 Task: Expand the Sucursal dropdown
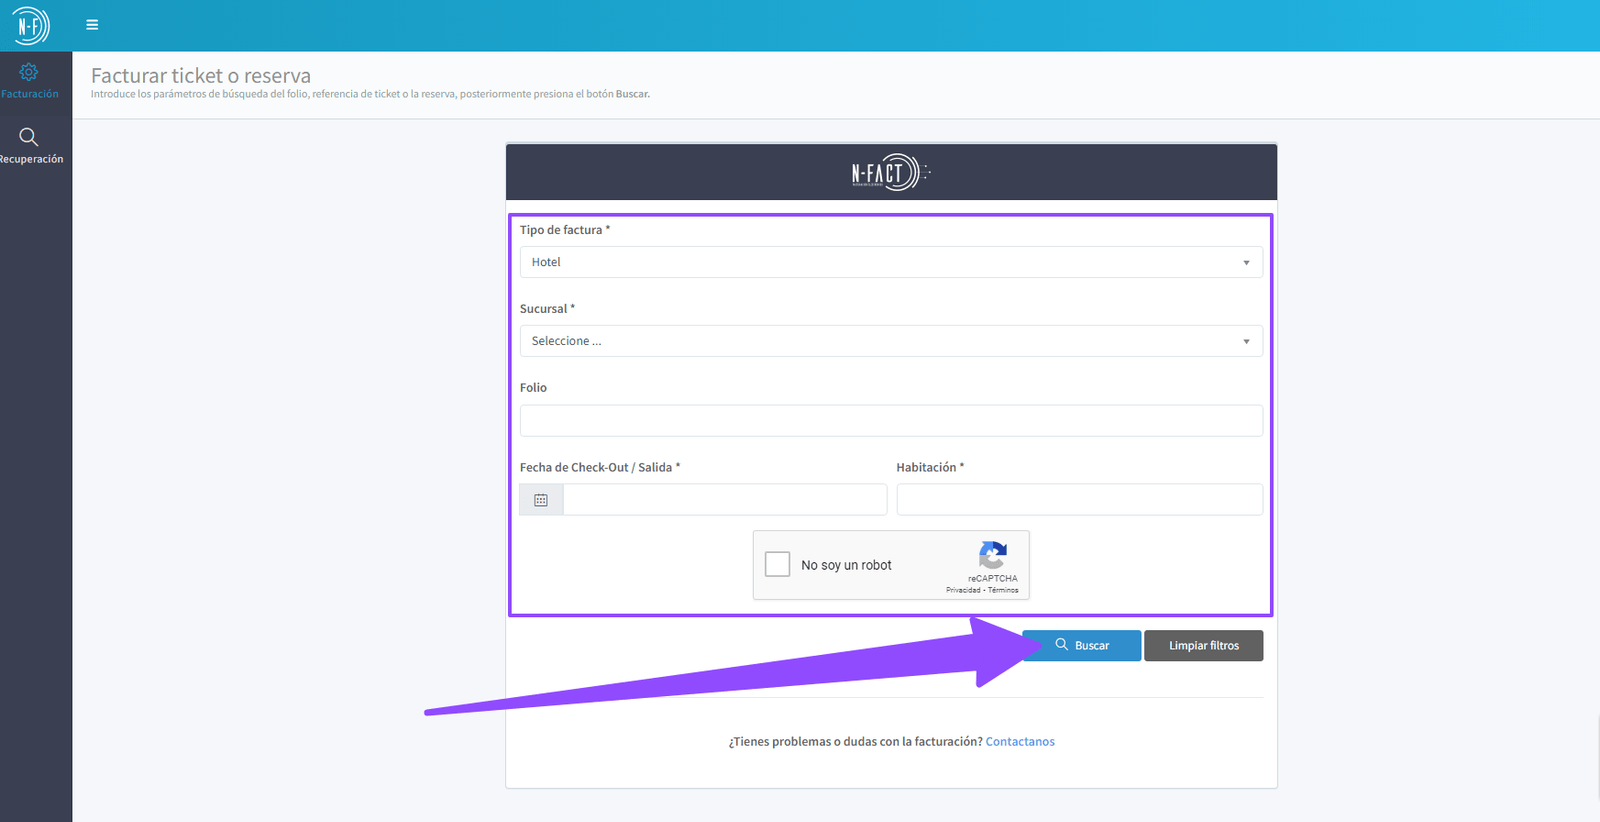[890, 341]
